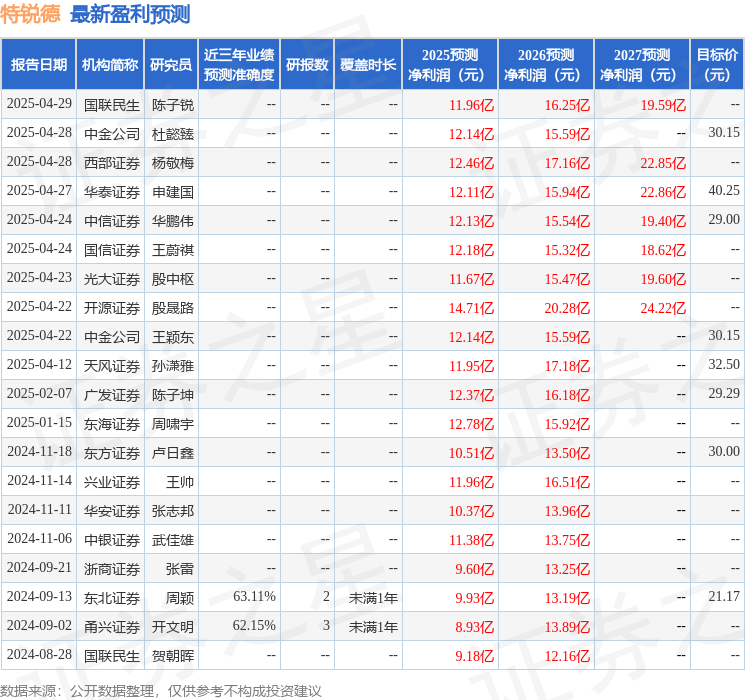This screenshot has height=700, width=745.
Task: Click target price 40.25
Action: click(x=724, y=191)
